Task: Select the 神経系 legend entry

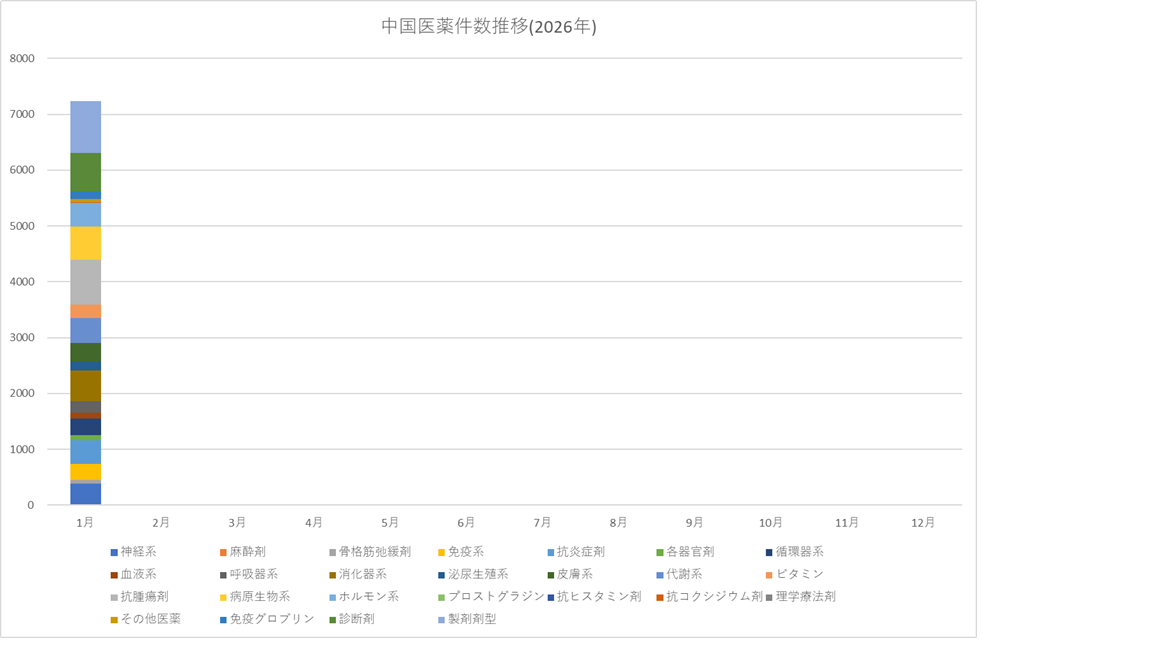Action: tap(138, 551)
